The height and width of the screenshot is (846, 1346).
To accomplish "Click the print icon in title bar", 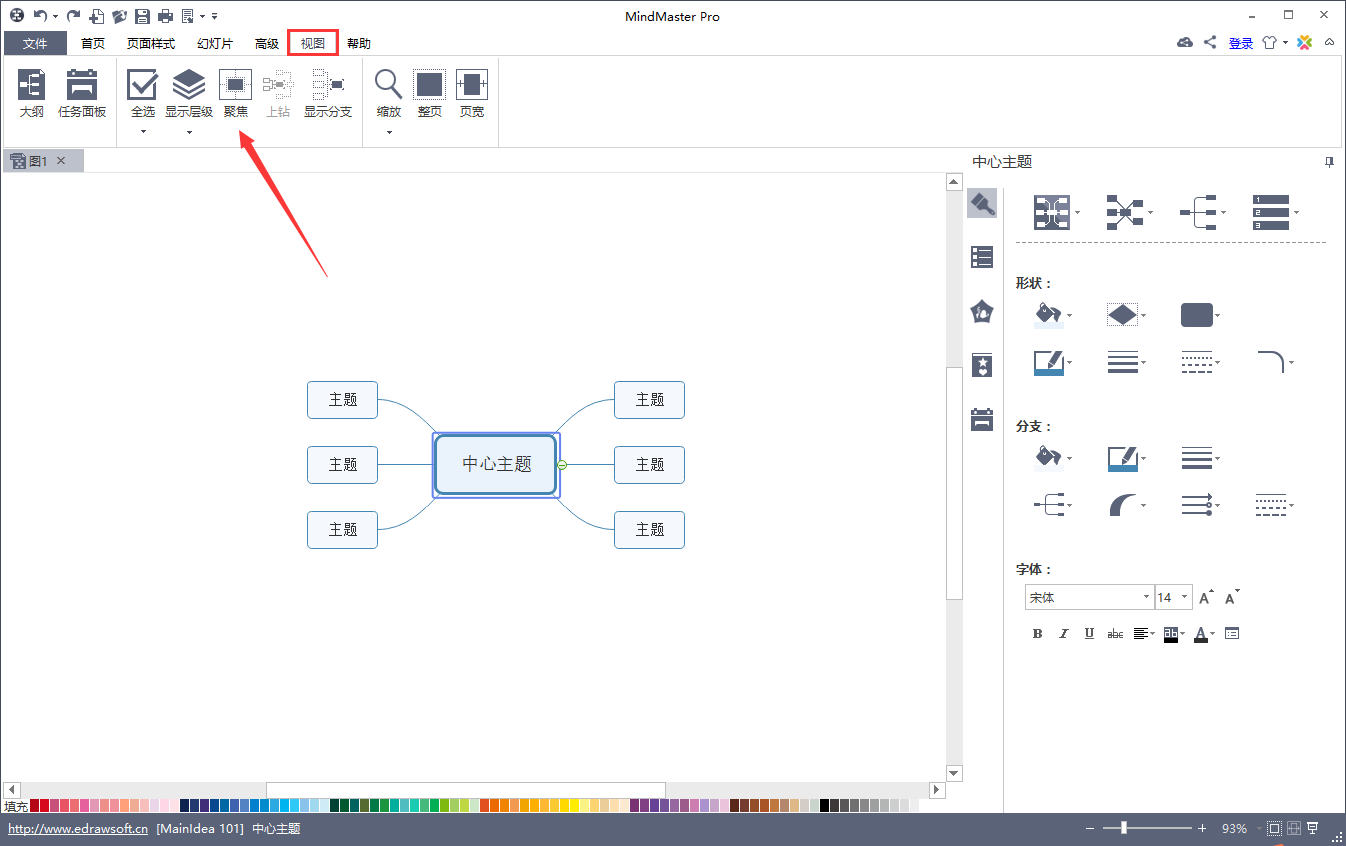I will (x=165, y=16).
